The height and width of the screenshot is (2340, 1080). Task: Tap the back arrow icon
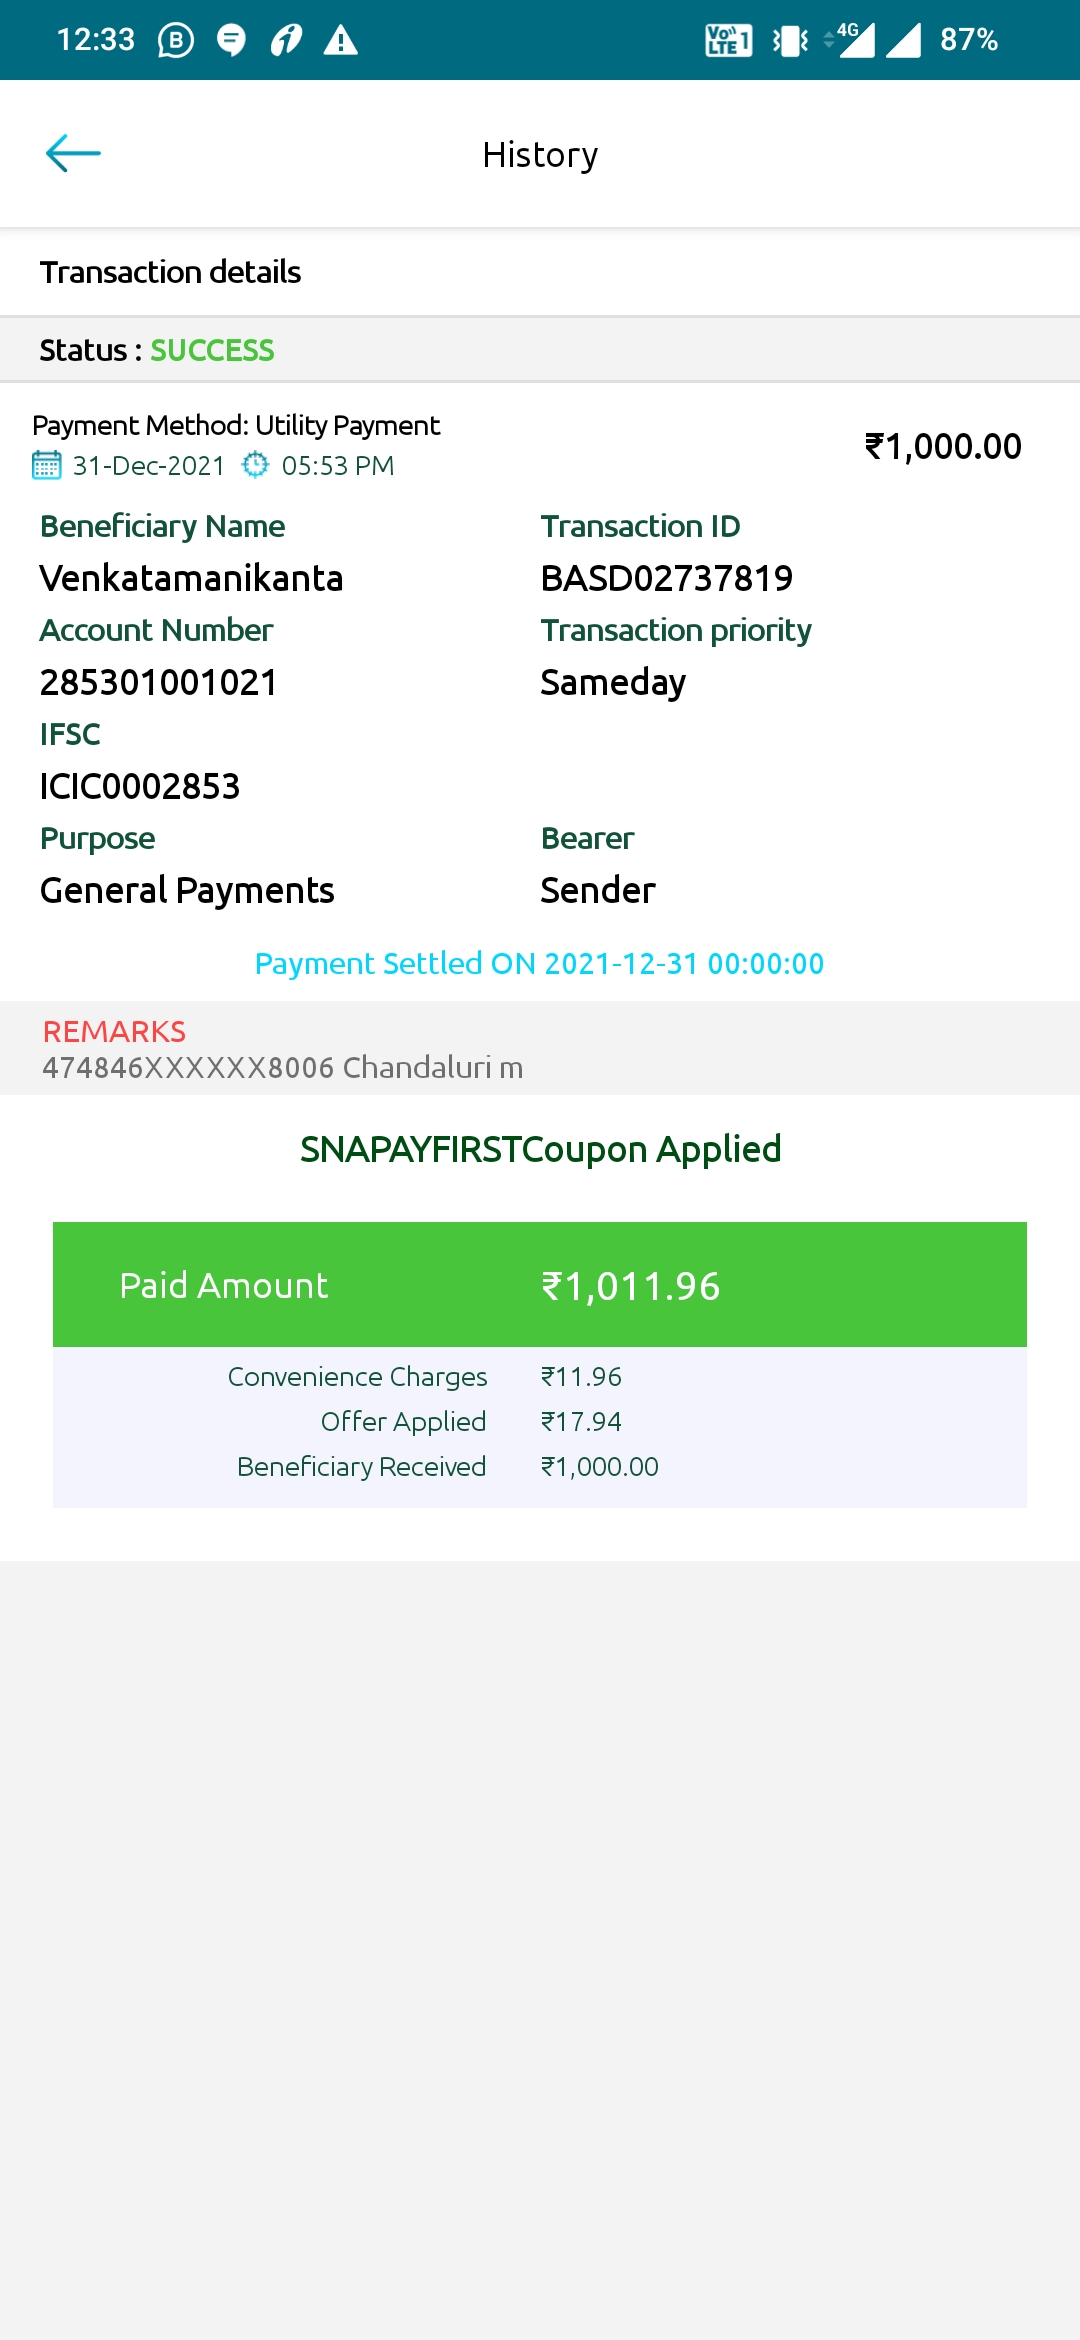73,154
